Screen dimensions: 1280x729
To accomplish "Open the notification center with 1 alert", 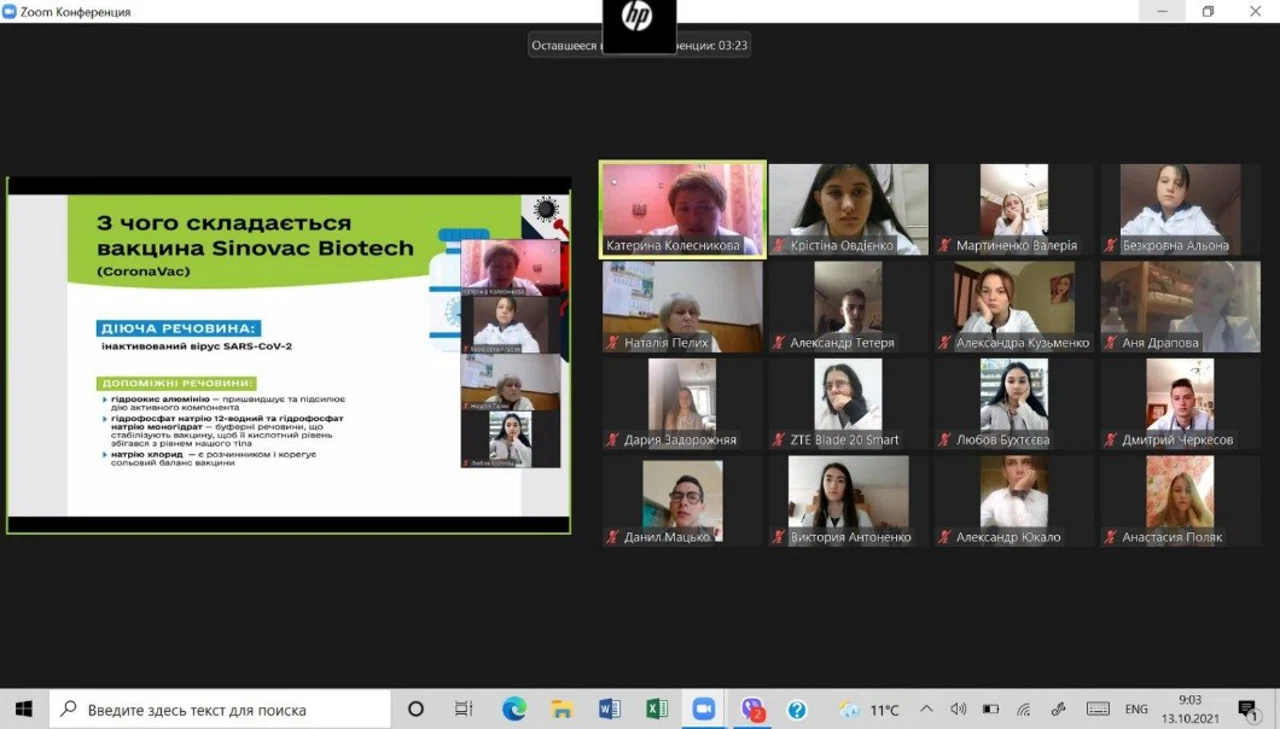I will (1248, 710).
